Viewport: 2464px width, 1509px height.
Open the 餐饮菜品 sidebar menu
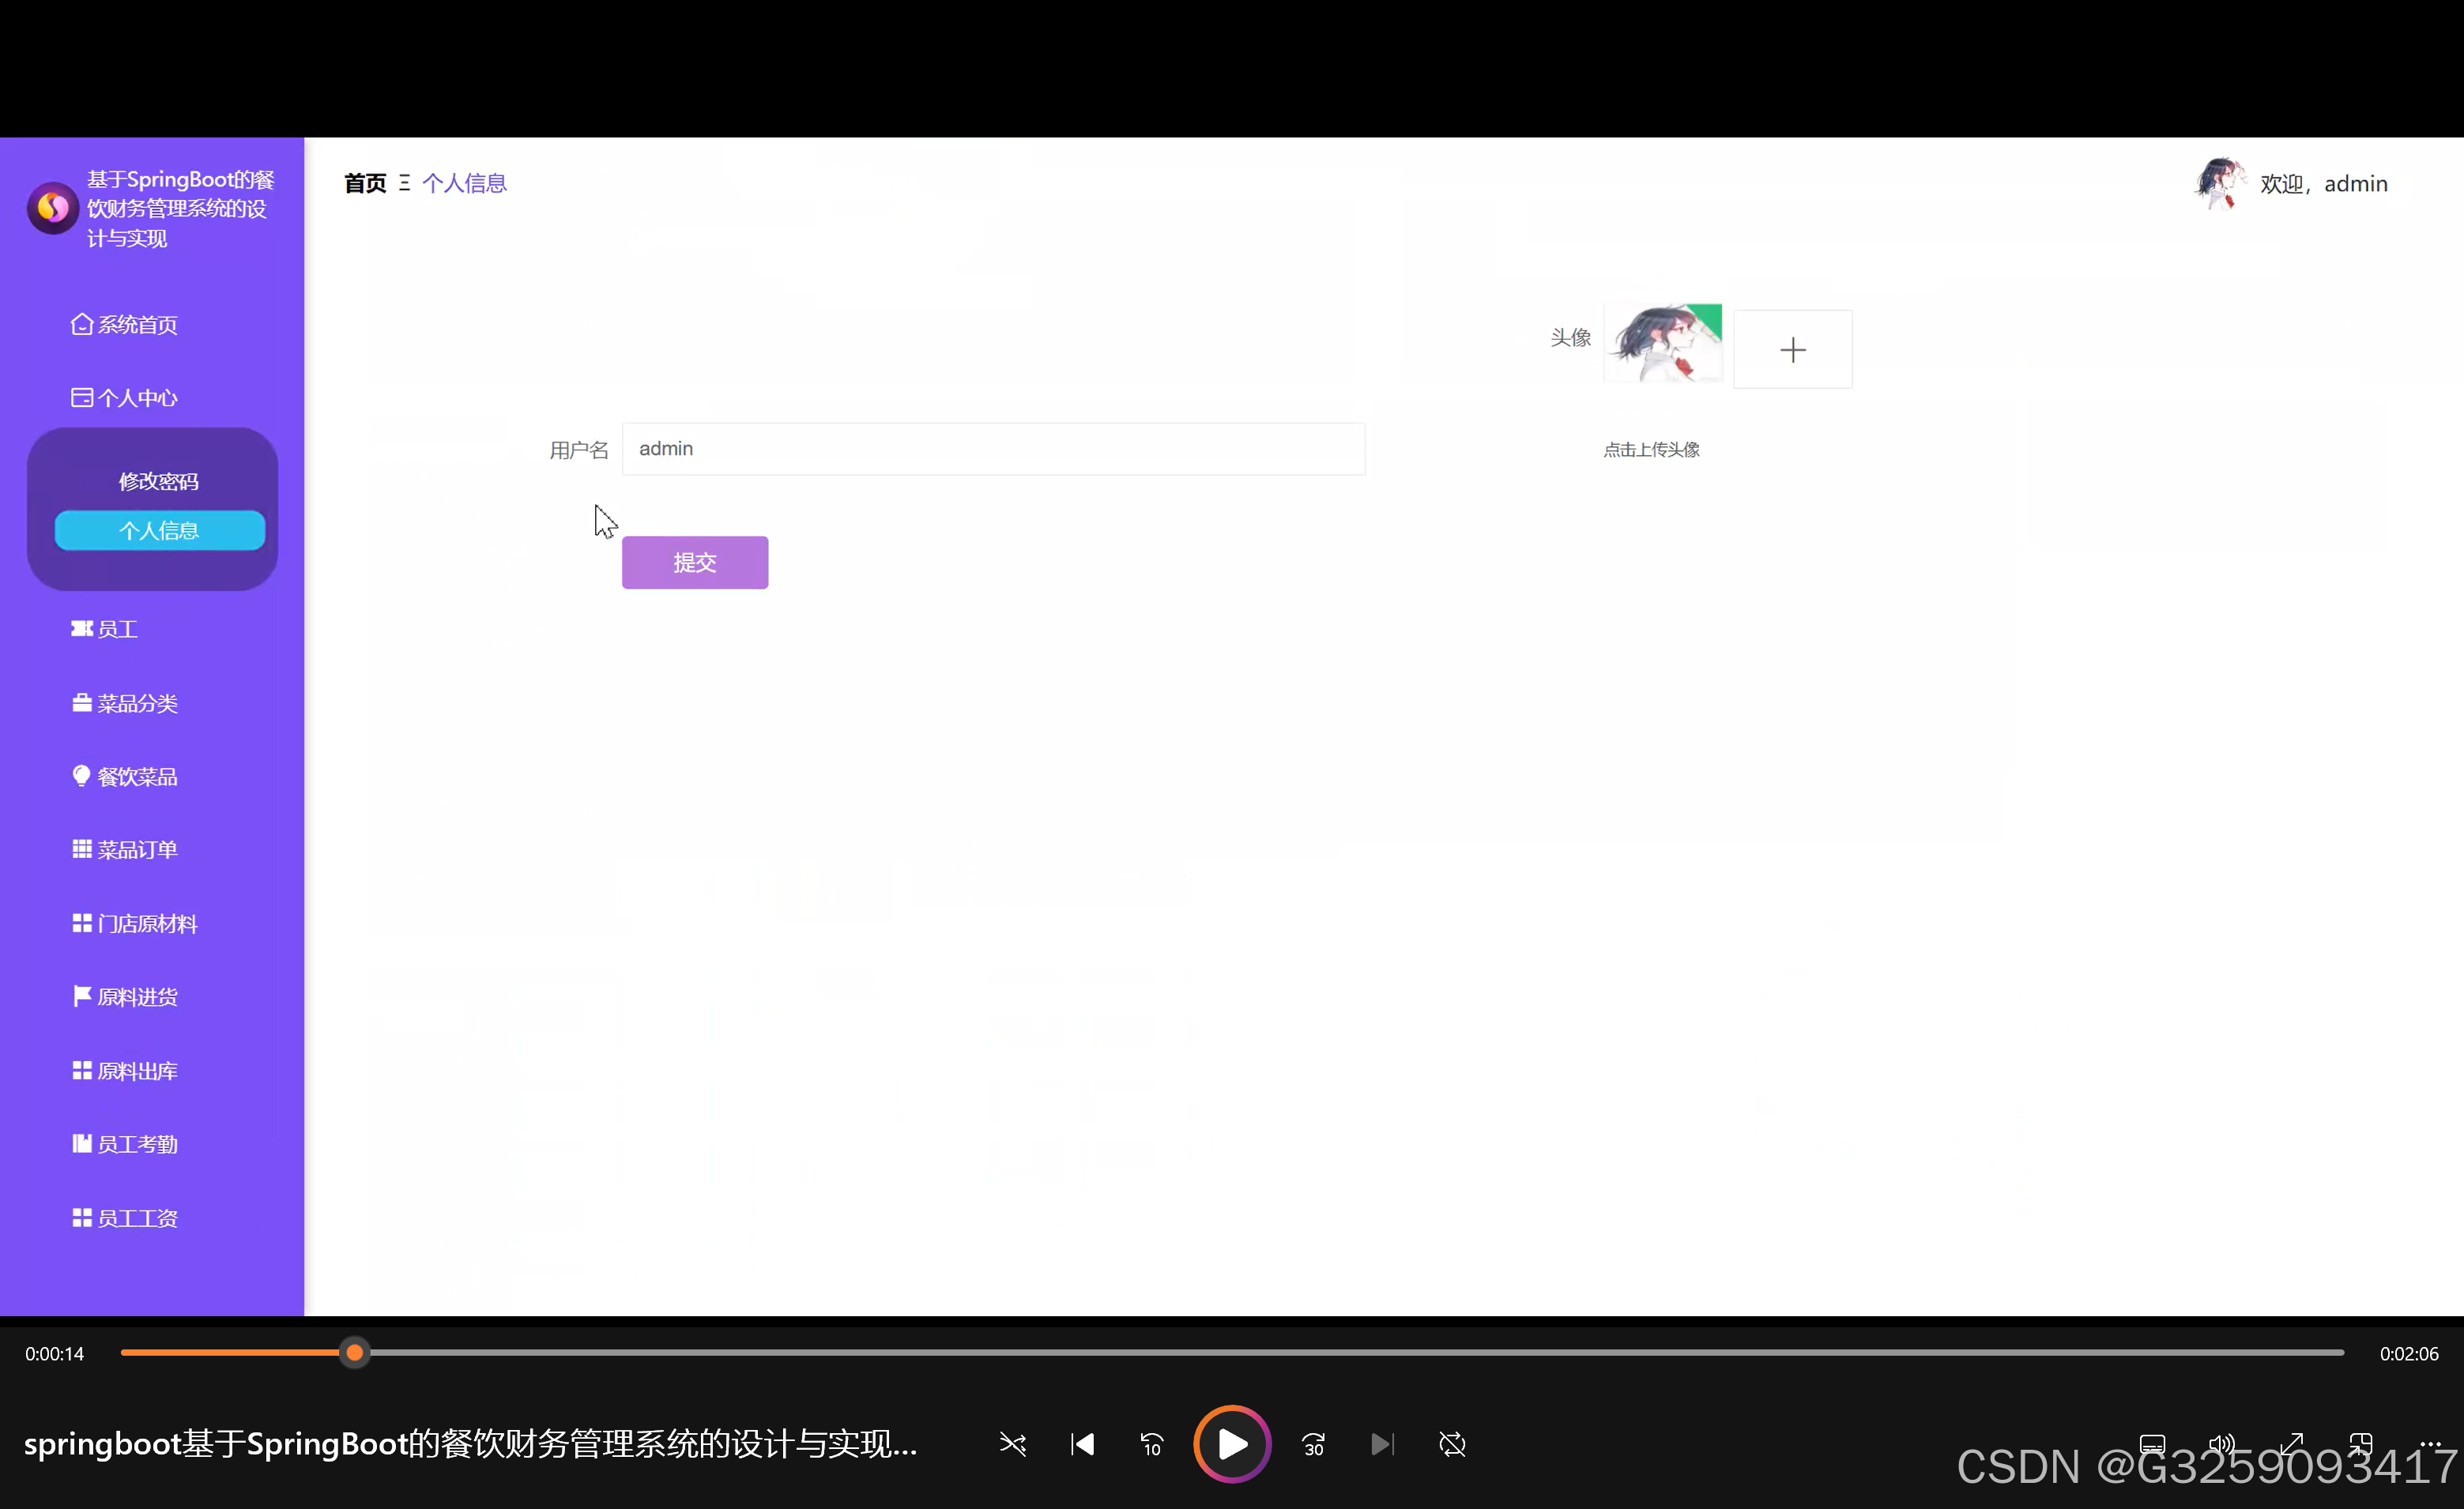pos(124,776)
